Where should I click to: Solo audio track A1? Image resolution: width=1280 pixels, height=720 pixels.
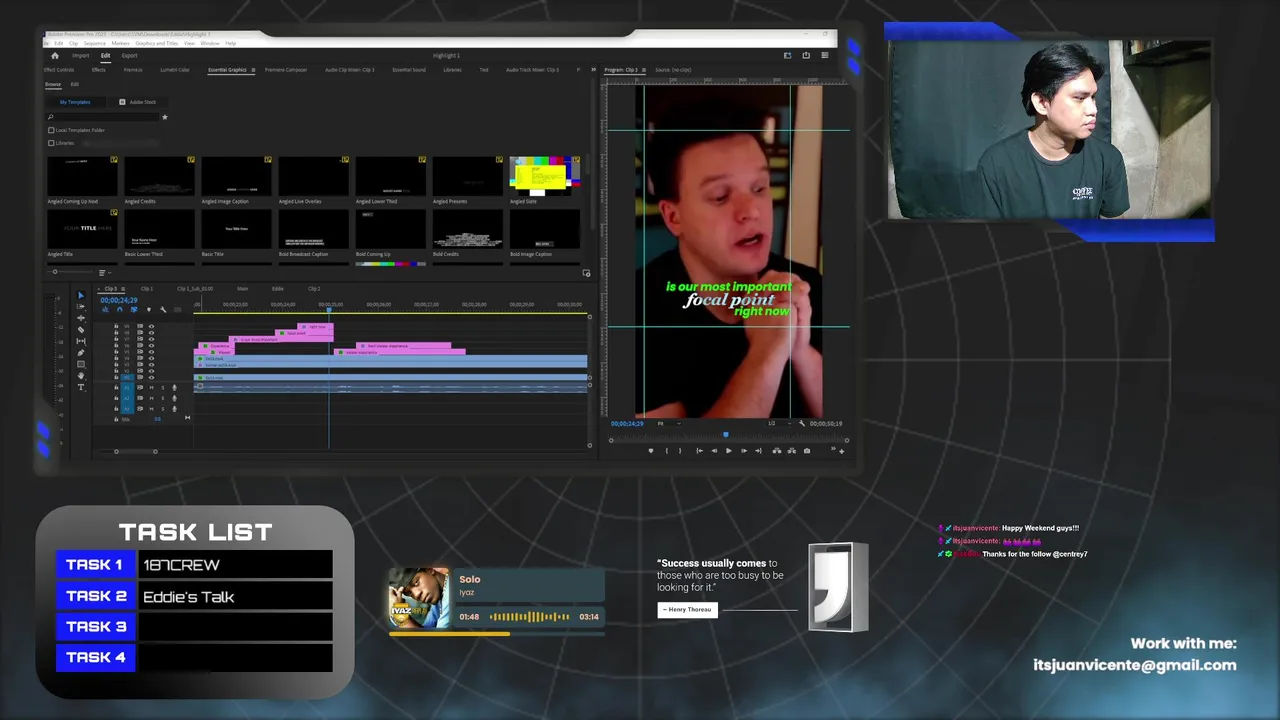pyautogui.click(x=163, y=387)
